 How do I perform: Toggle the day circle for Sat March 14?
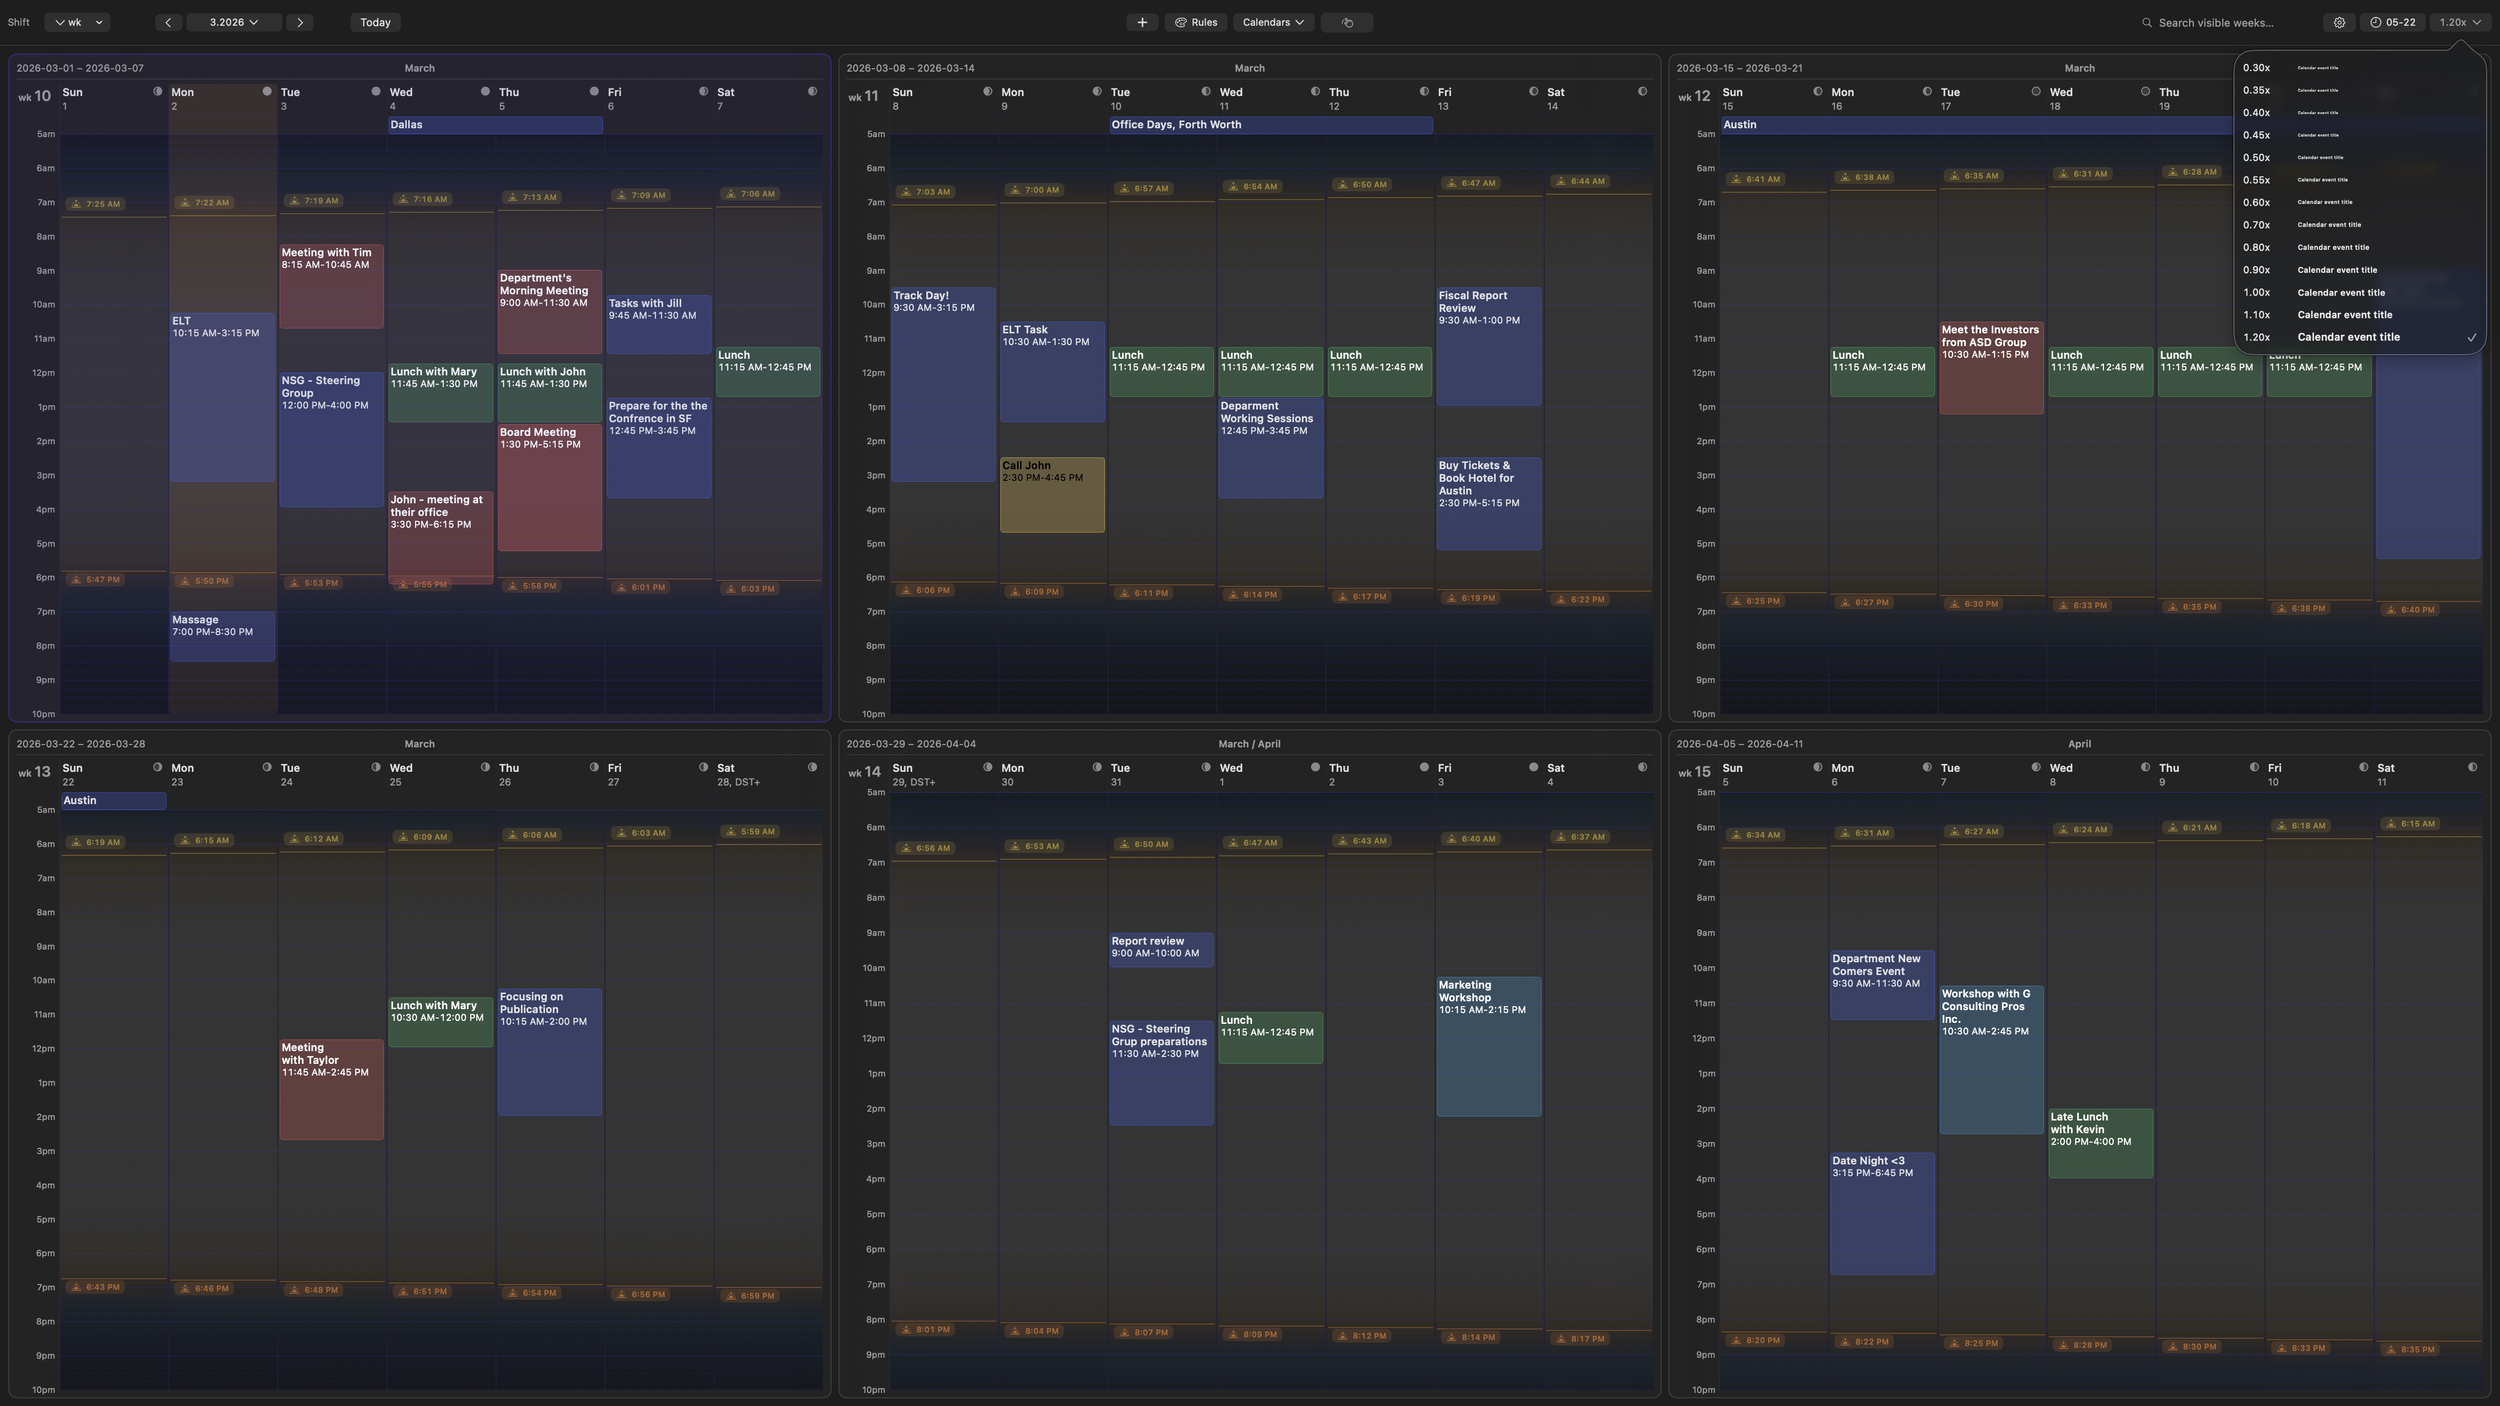(x=1642, y=92)
